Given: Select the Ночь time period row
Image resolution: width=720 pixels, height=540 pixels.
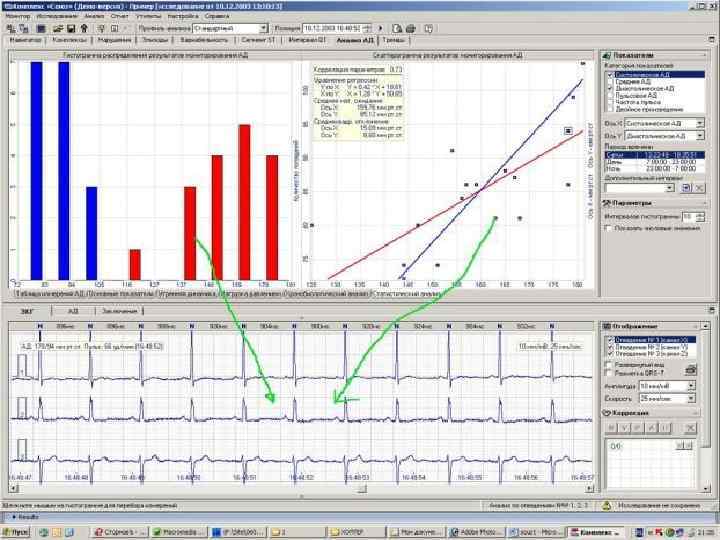Looking at the screenshot, I should (x=655, y=169).
